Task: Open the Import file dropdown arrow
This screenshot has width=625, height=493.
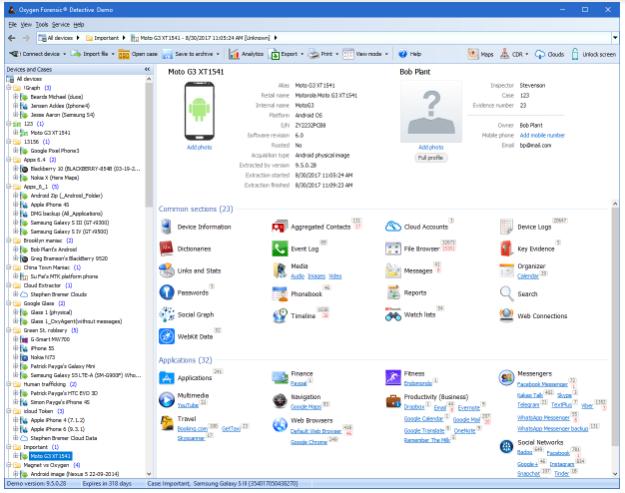Action: click(x=113, y=54)
